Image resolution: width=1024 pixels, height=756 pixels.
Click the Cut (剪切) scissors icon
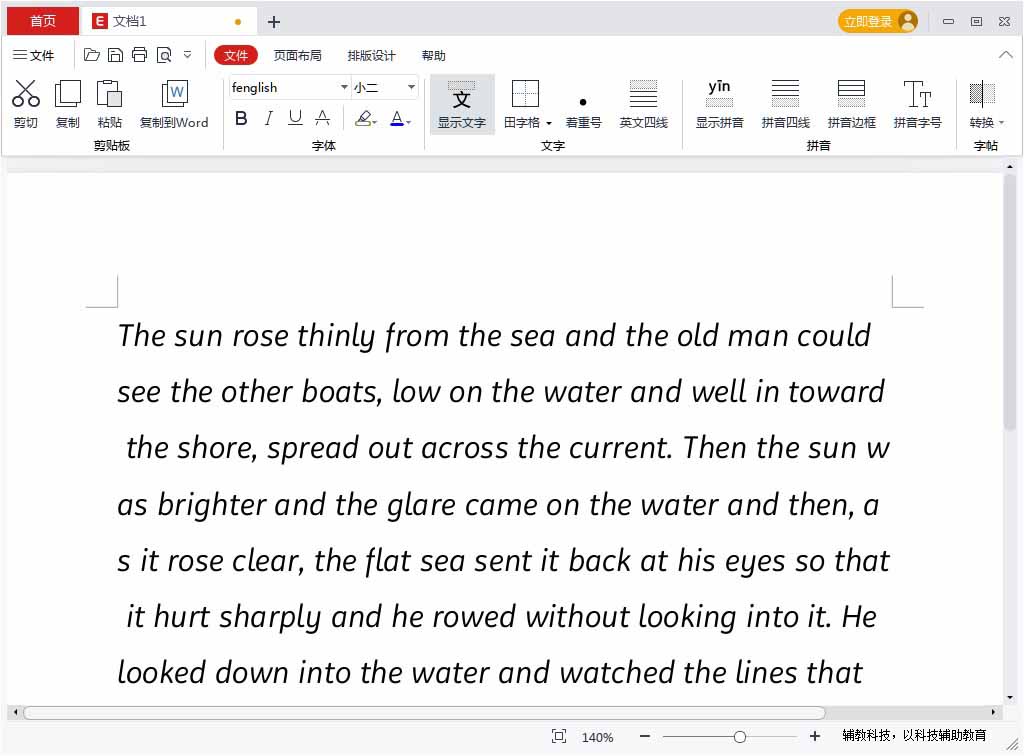25,93
